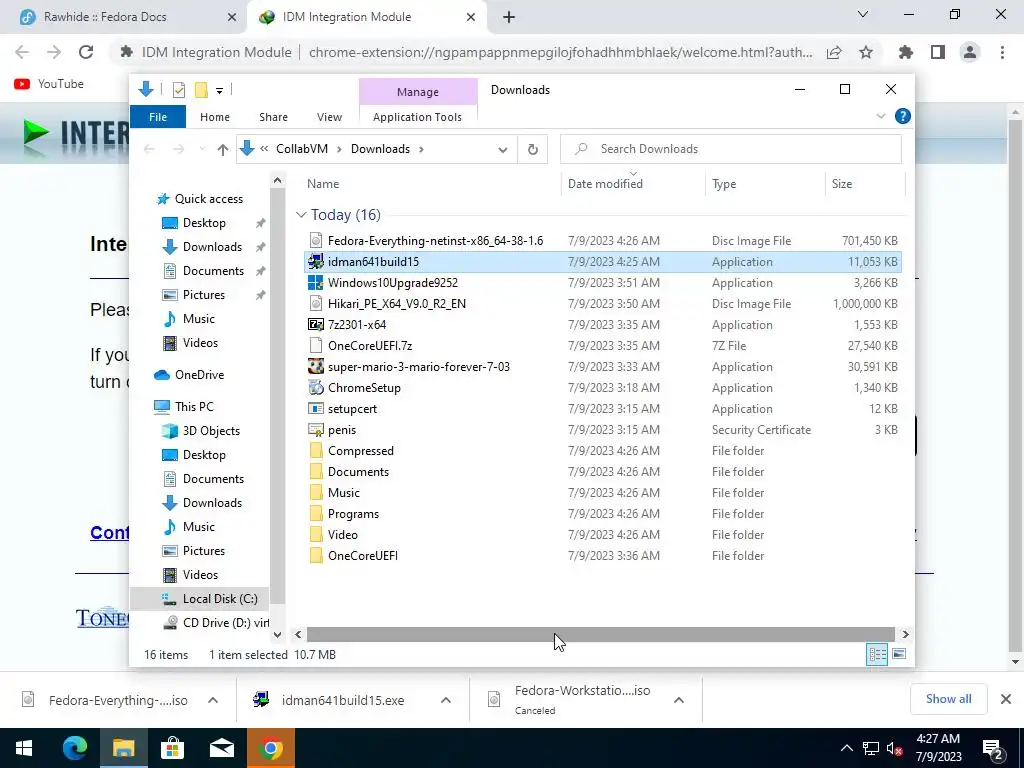Open Chrome side panel icon
Screen dimensions: 1024x768
pyautogui.click(x=938, y=52)
